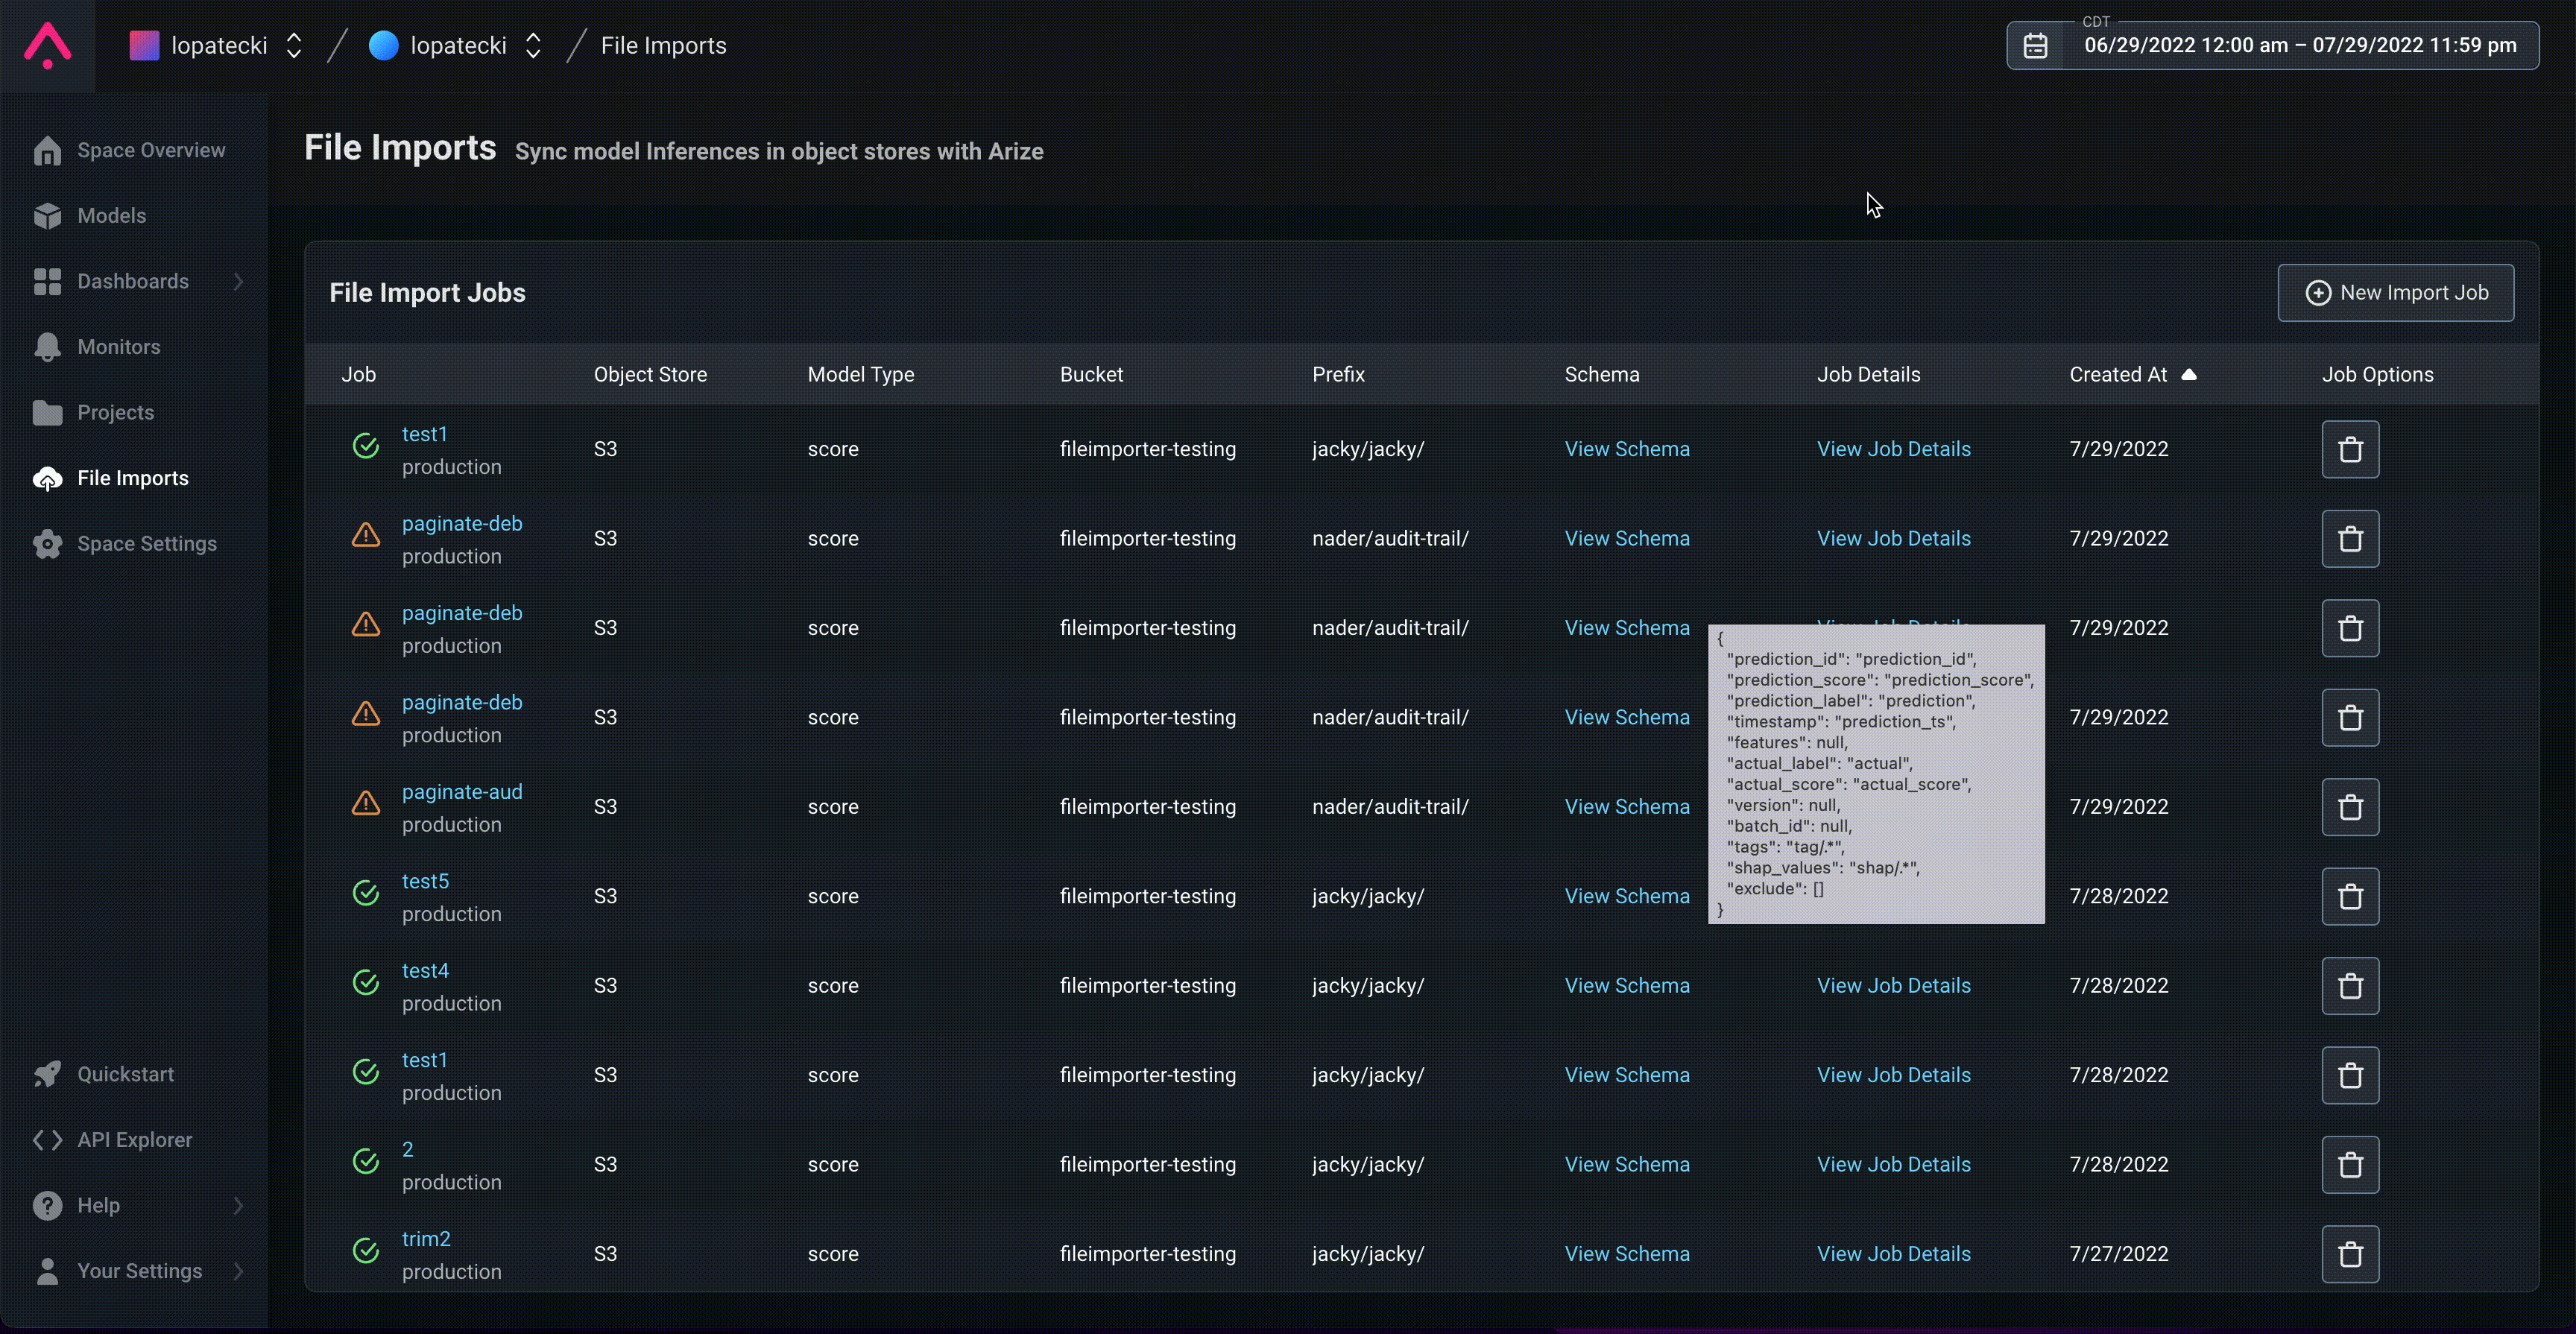Click the Arize logo in top-left corner
2576x1334 pixels.
[47, 46]
